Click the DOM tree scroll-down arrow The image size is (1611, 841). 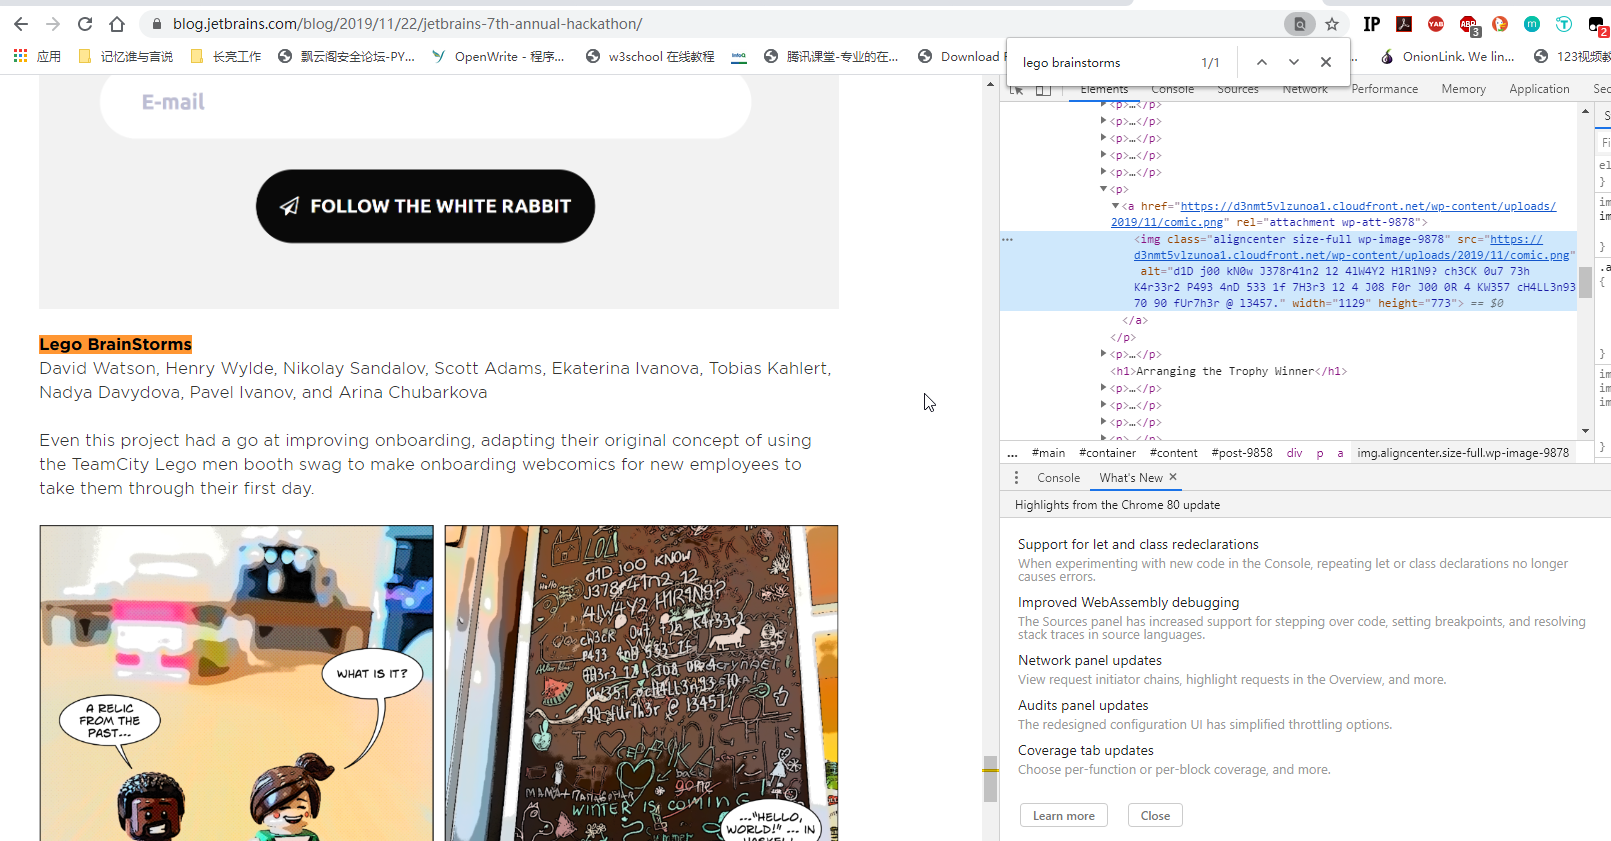pyautogui.click(x=1585, y=431)
